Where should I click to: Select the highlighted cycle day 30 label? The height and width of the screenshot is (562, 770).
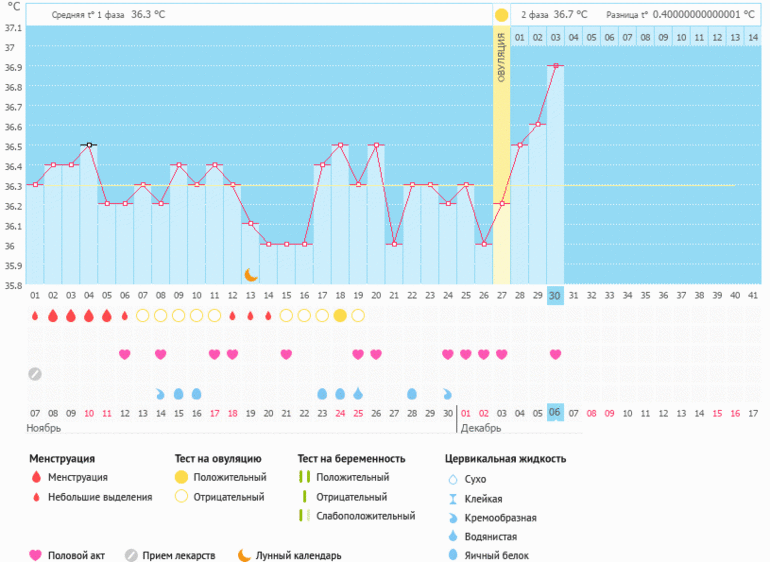click(x=555, y=295)
